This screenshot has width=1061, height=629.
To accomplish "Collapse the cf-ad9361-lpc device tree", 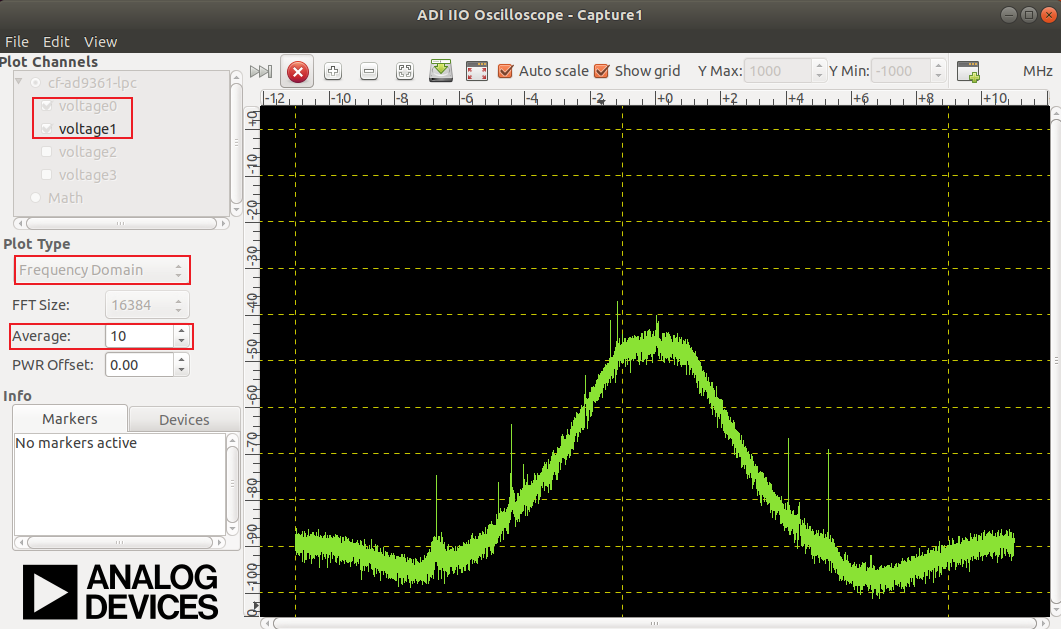I will pyautogui.click(x=18, y=82).
